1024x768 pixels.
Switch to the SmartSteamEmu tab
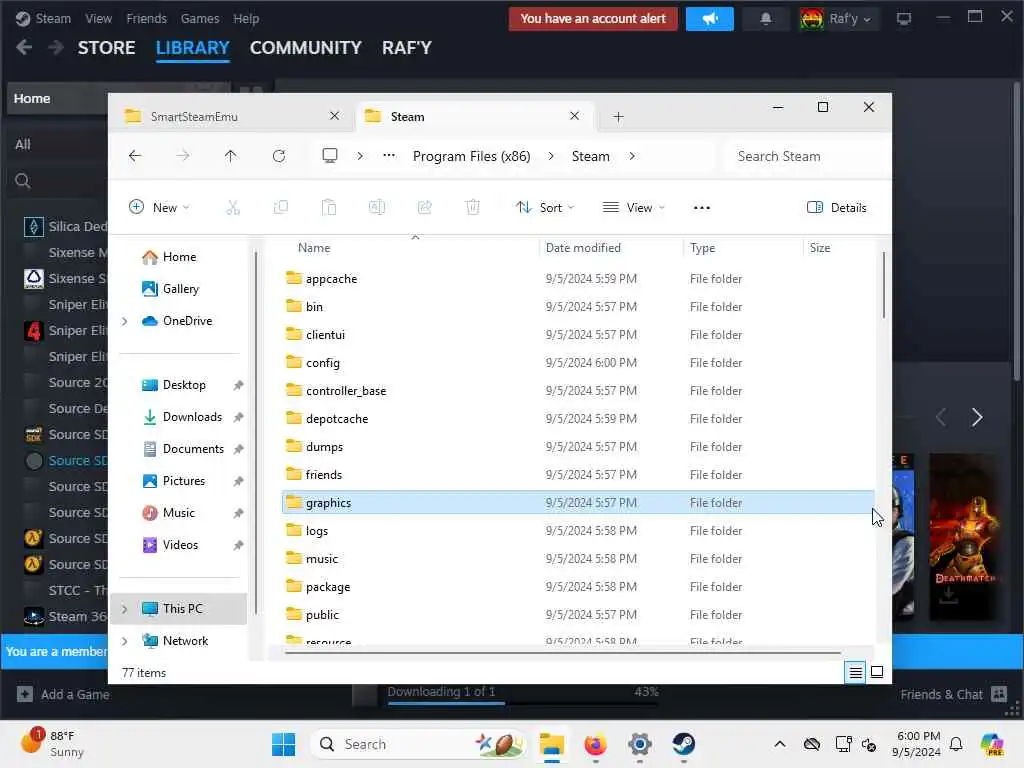point(232,116)
